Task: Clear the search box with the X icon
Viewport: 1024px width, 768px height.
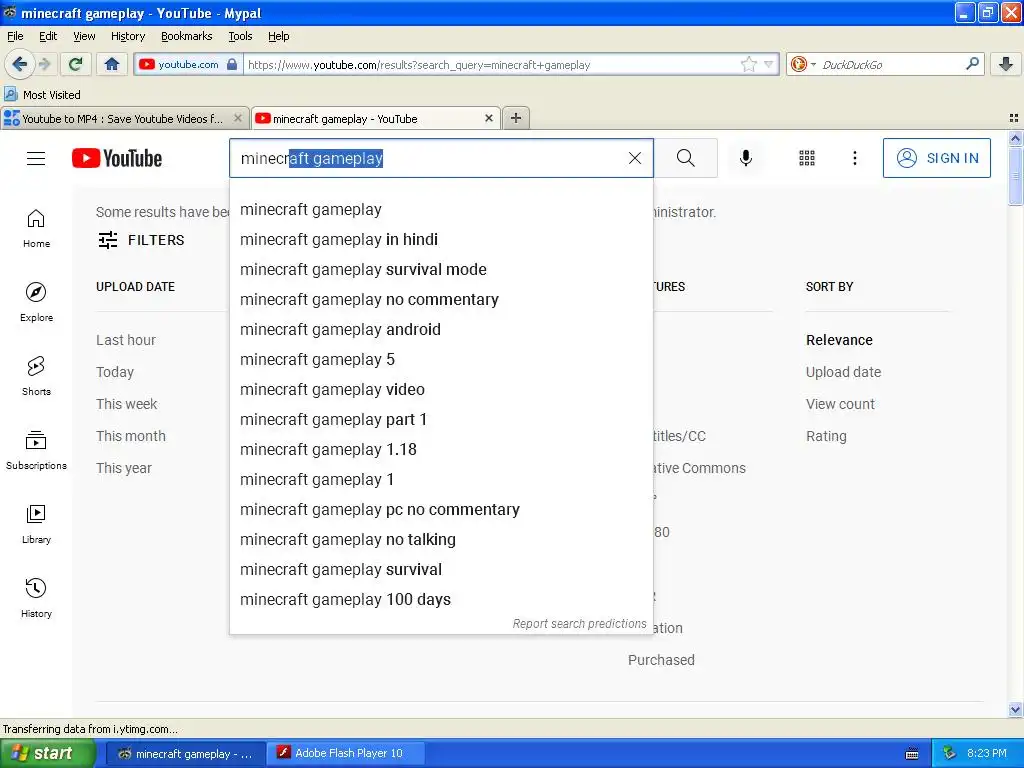Action: pos(635,158)
